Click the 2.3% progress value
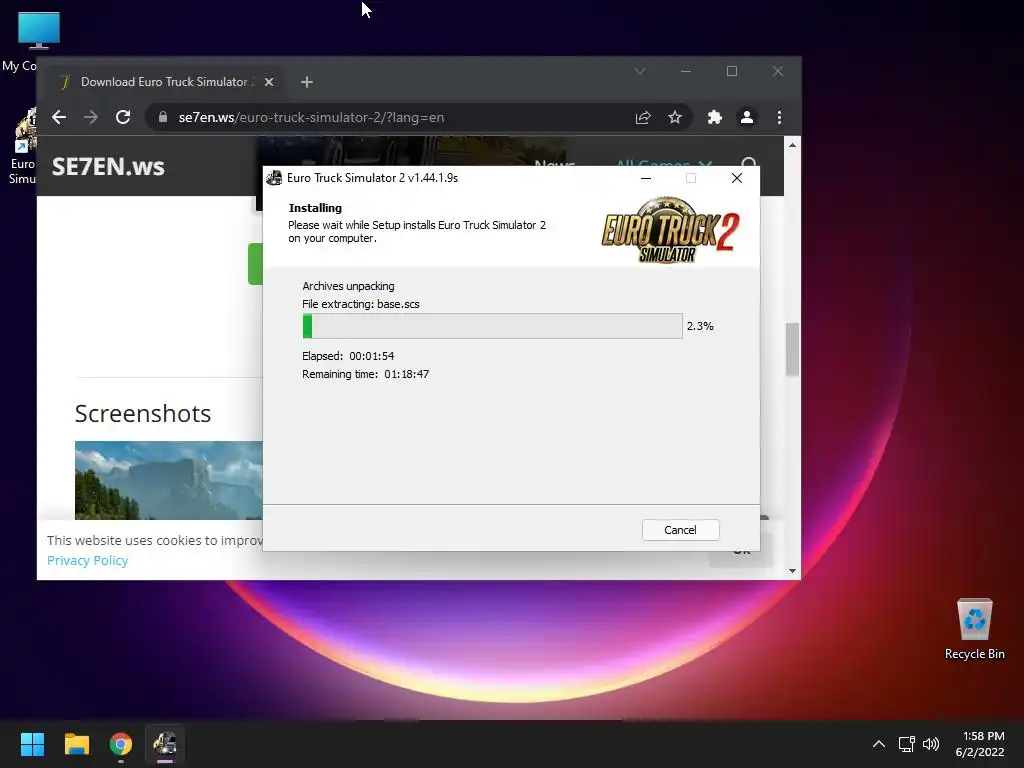This screenshot has height=768, width=1024. pyautogui.click(x=700, y=326)
